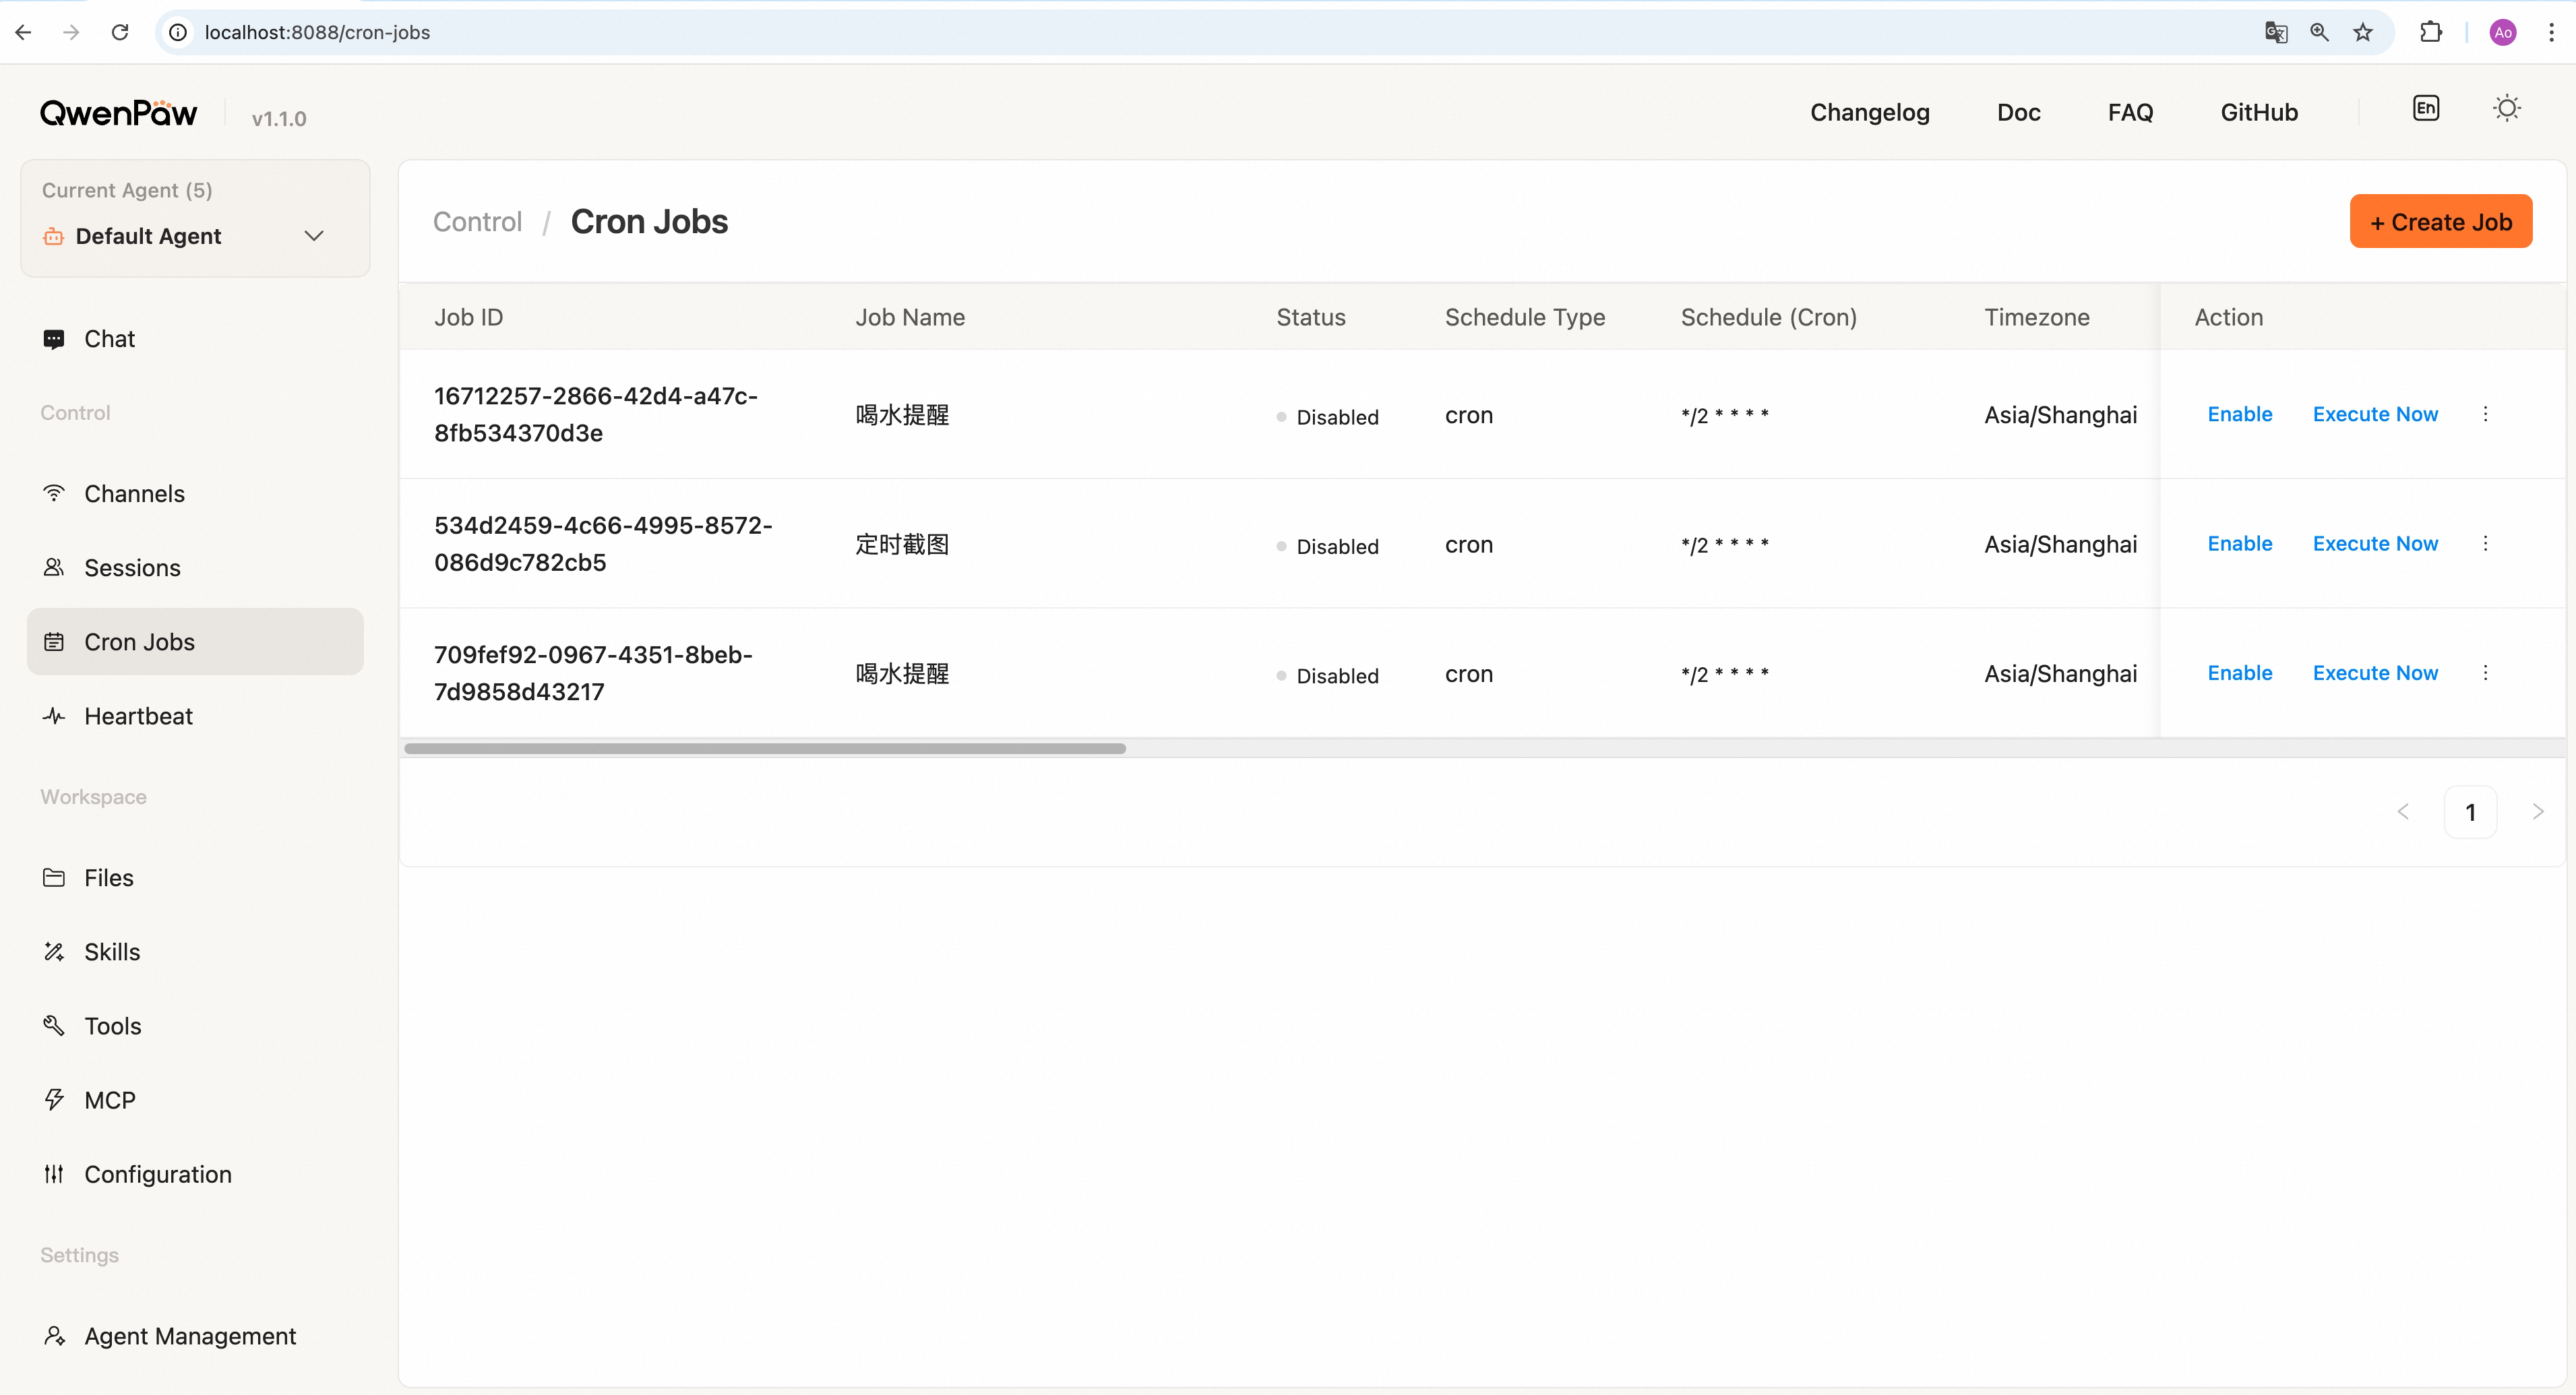The image size is (2576, 1395).
Task: Execute Now for job 709fef92
Action: click(2375, 673)
